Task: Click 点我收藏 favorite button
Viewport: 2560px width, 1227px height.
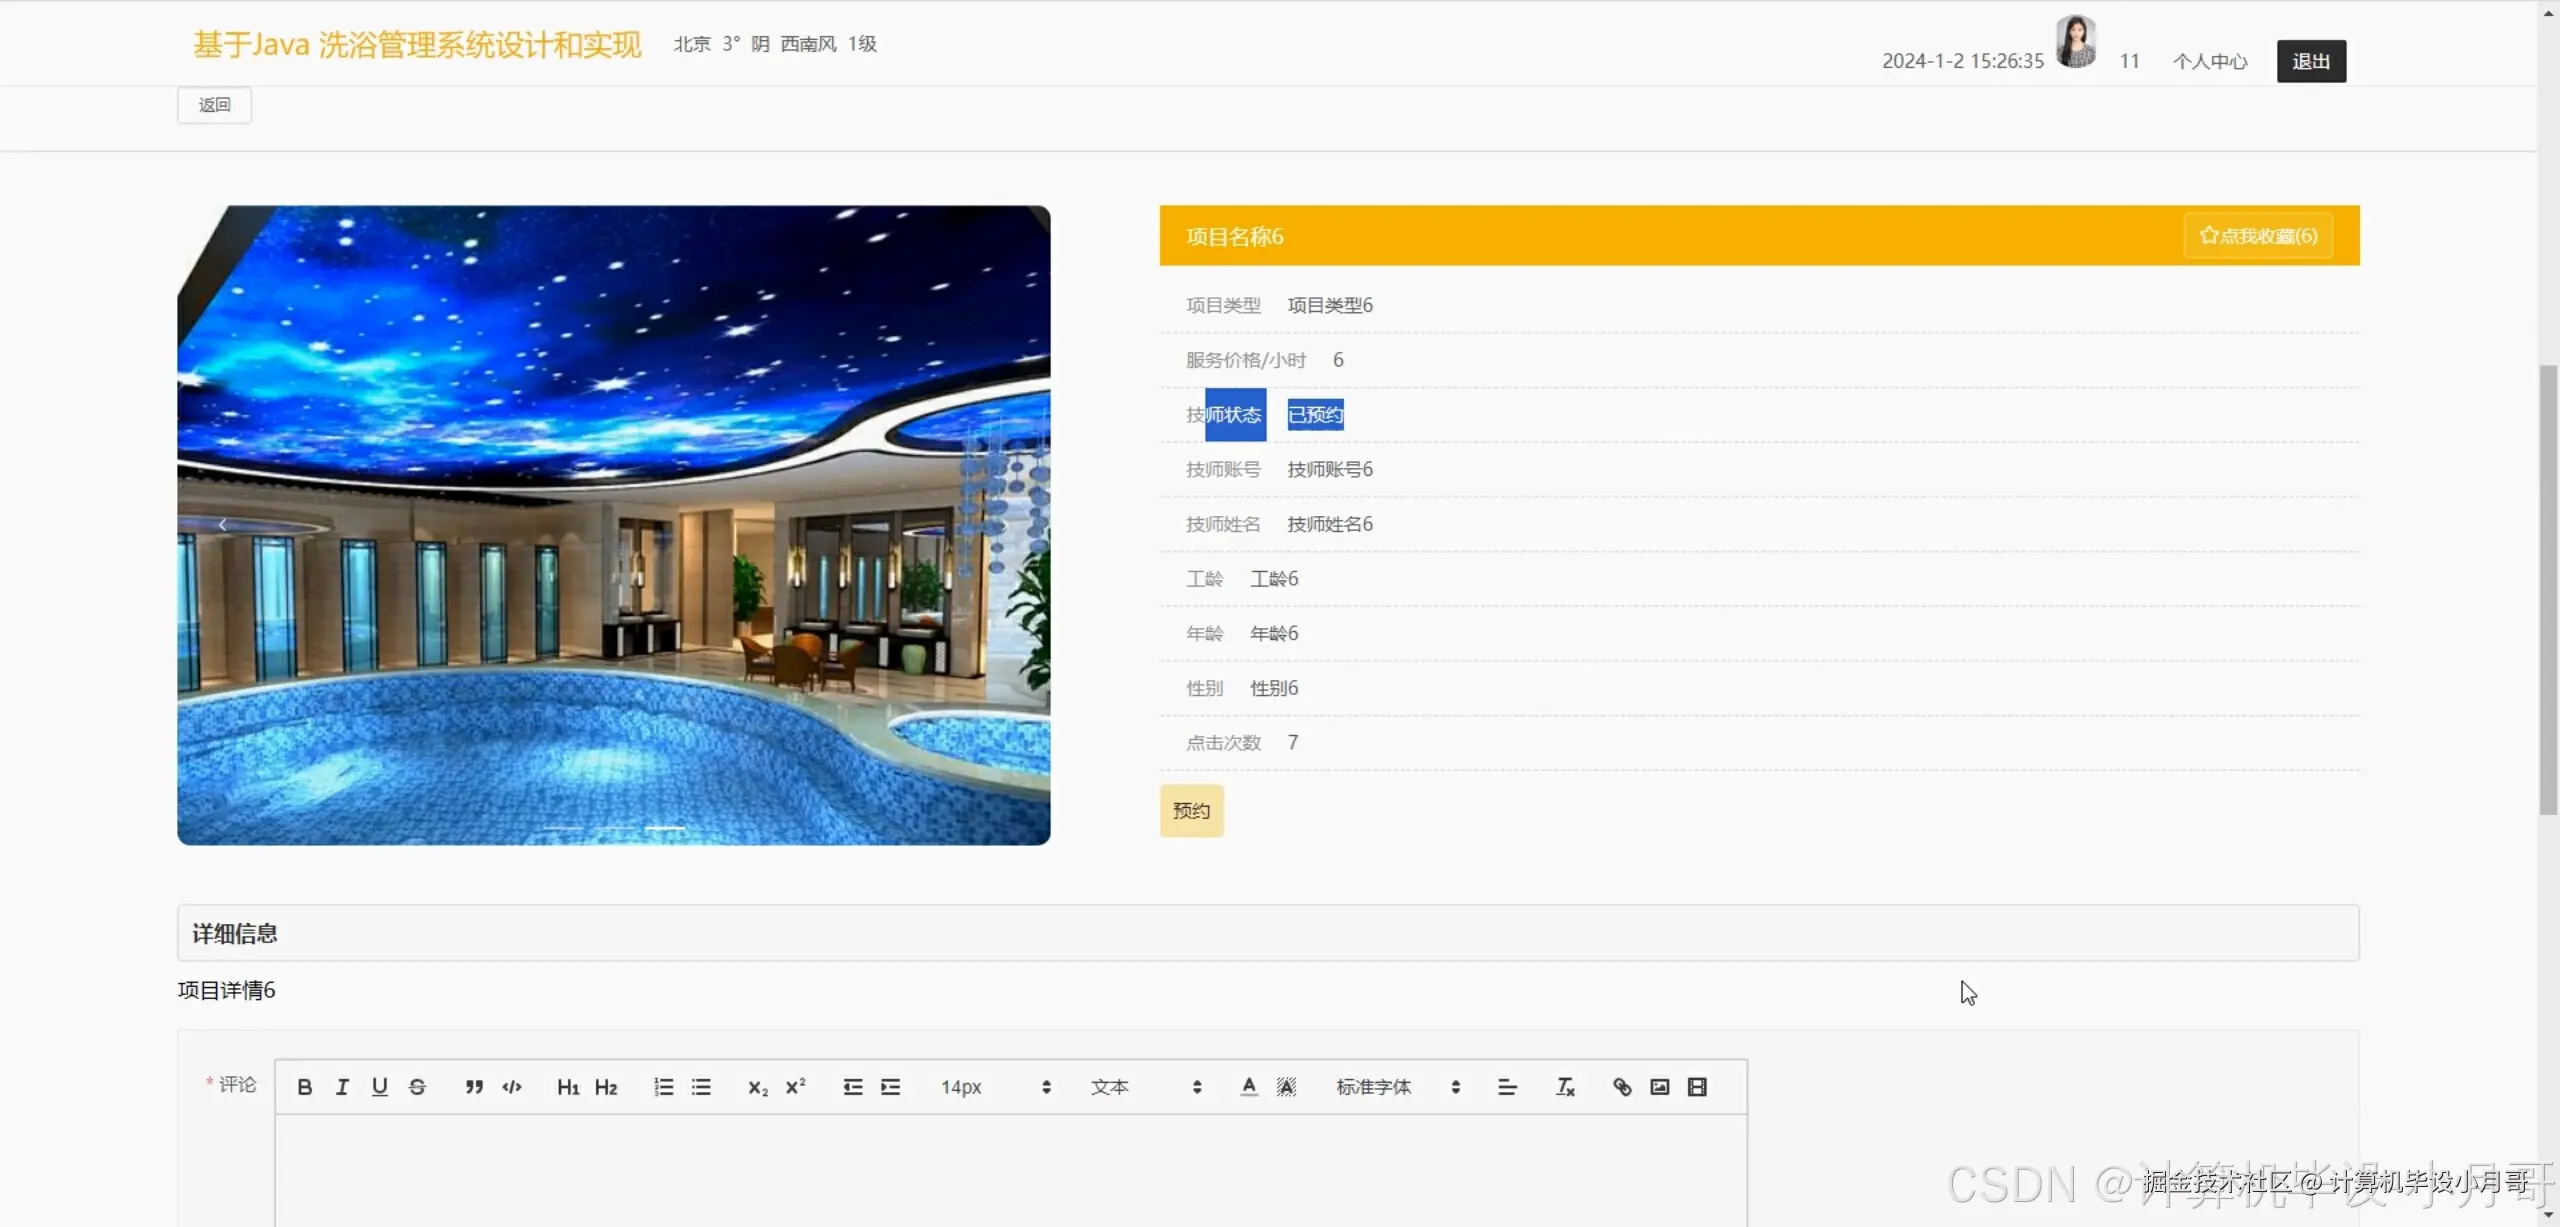Action: (2258, 236)
